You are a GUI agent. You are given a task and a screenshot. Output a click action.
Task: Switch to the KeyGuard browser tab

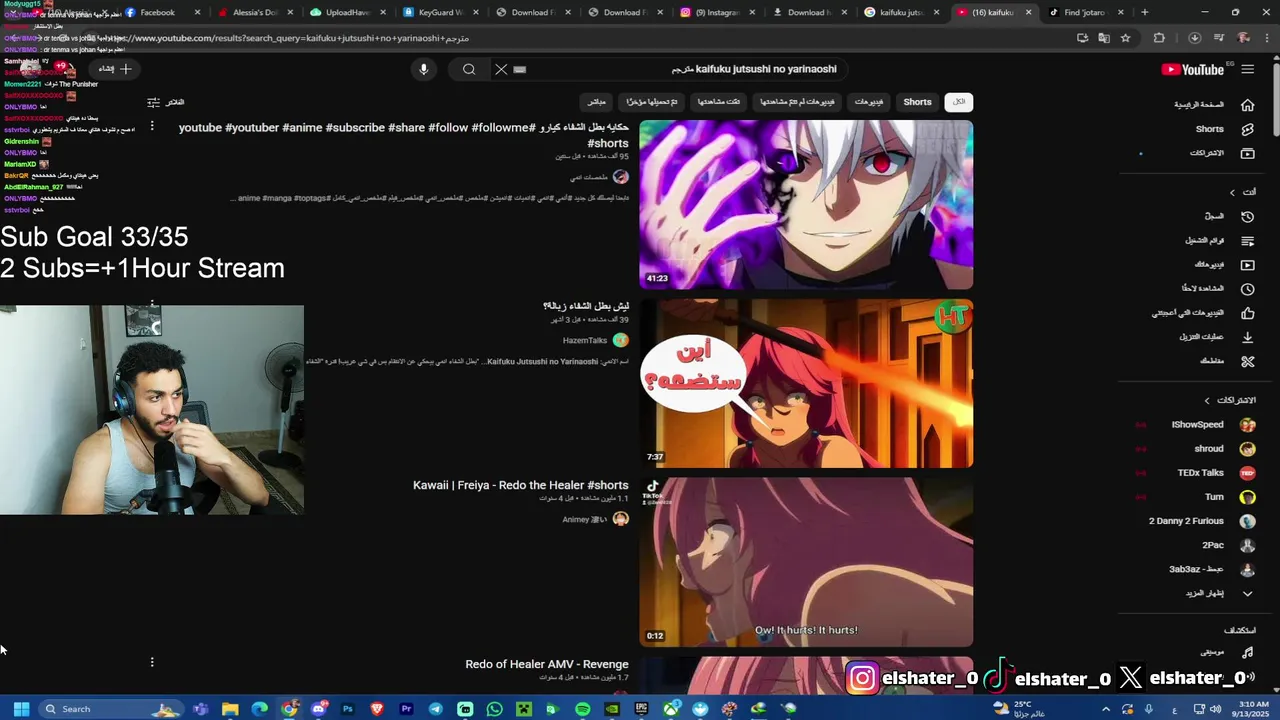coord(440,12)
